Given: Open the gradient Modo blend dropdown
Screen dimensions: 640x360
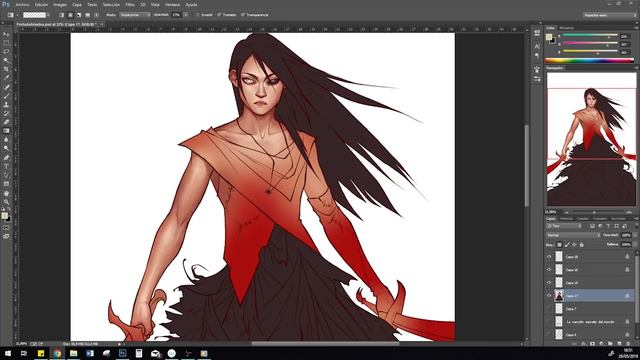Looking at the screenshot, I should pos(134,15).
